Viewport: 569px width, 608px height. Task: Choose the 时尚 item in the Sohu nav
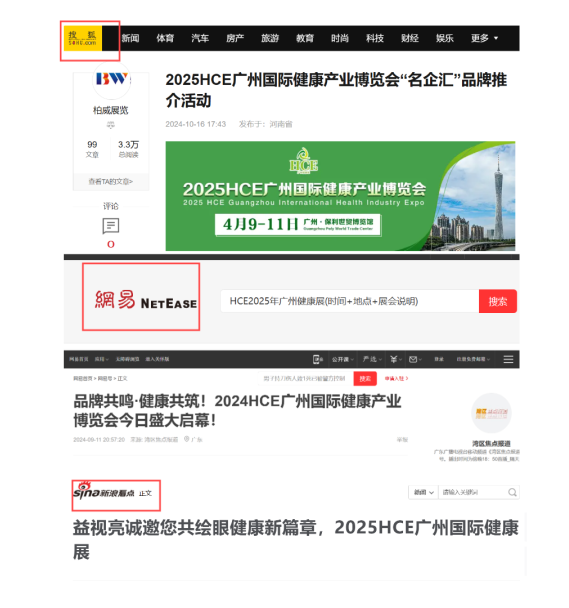point(340,38)
